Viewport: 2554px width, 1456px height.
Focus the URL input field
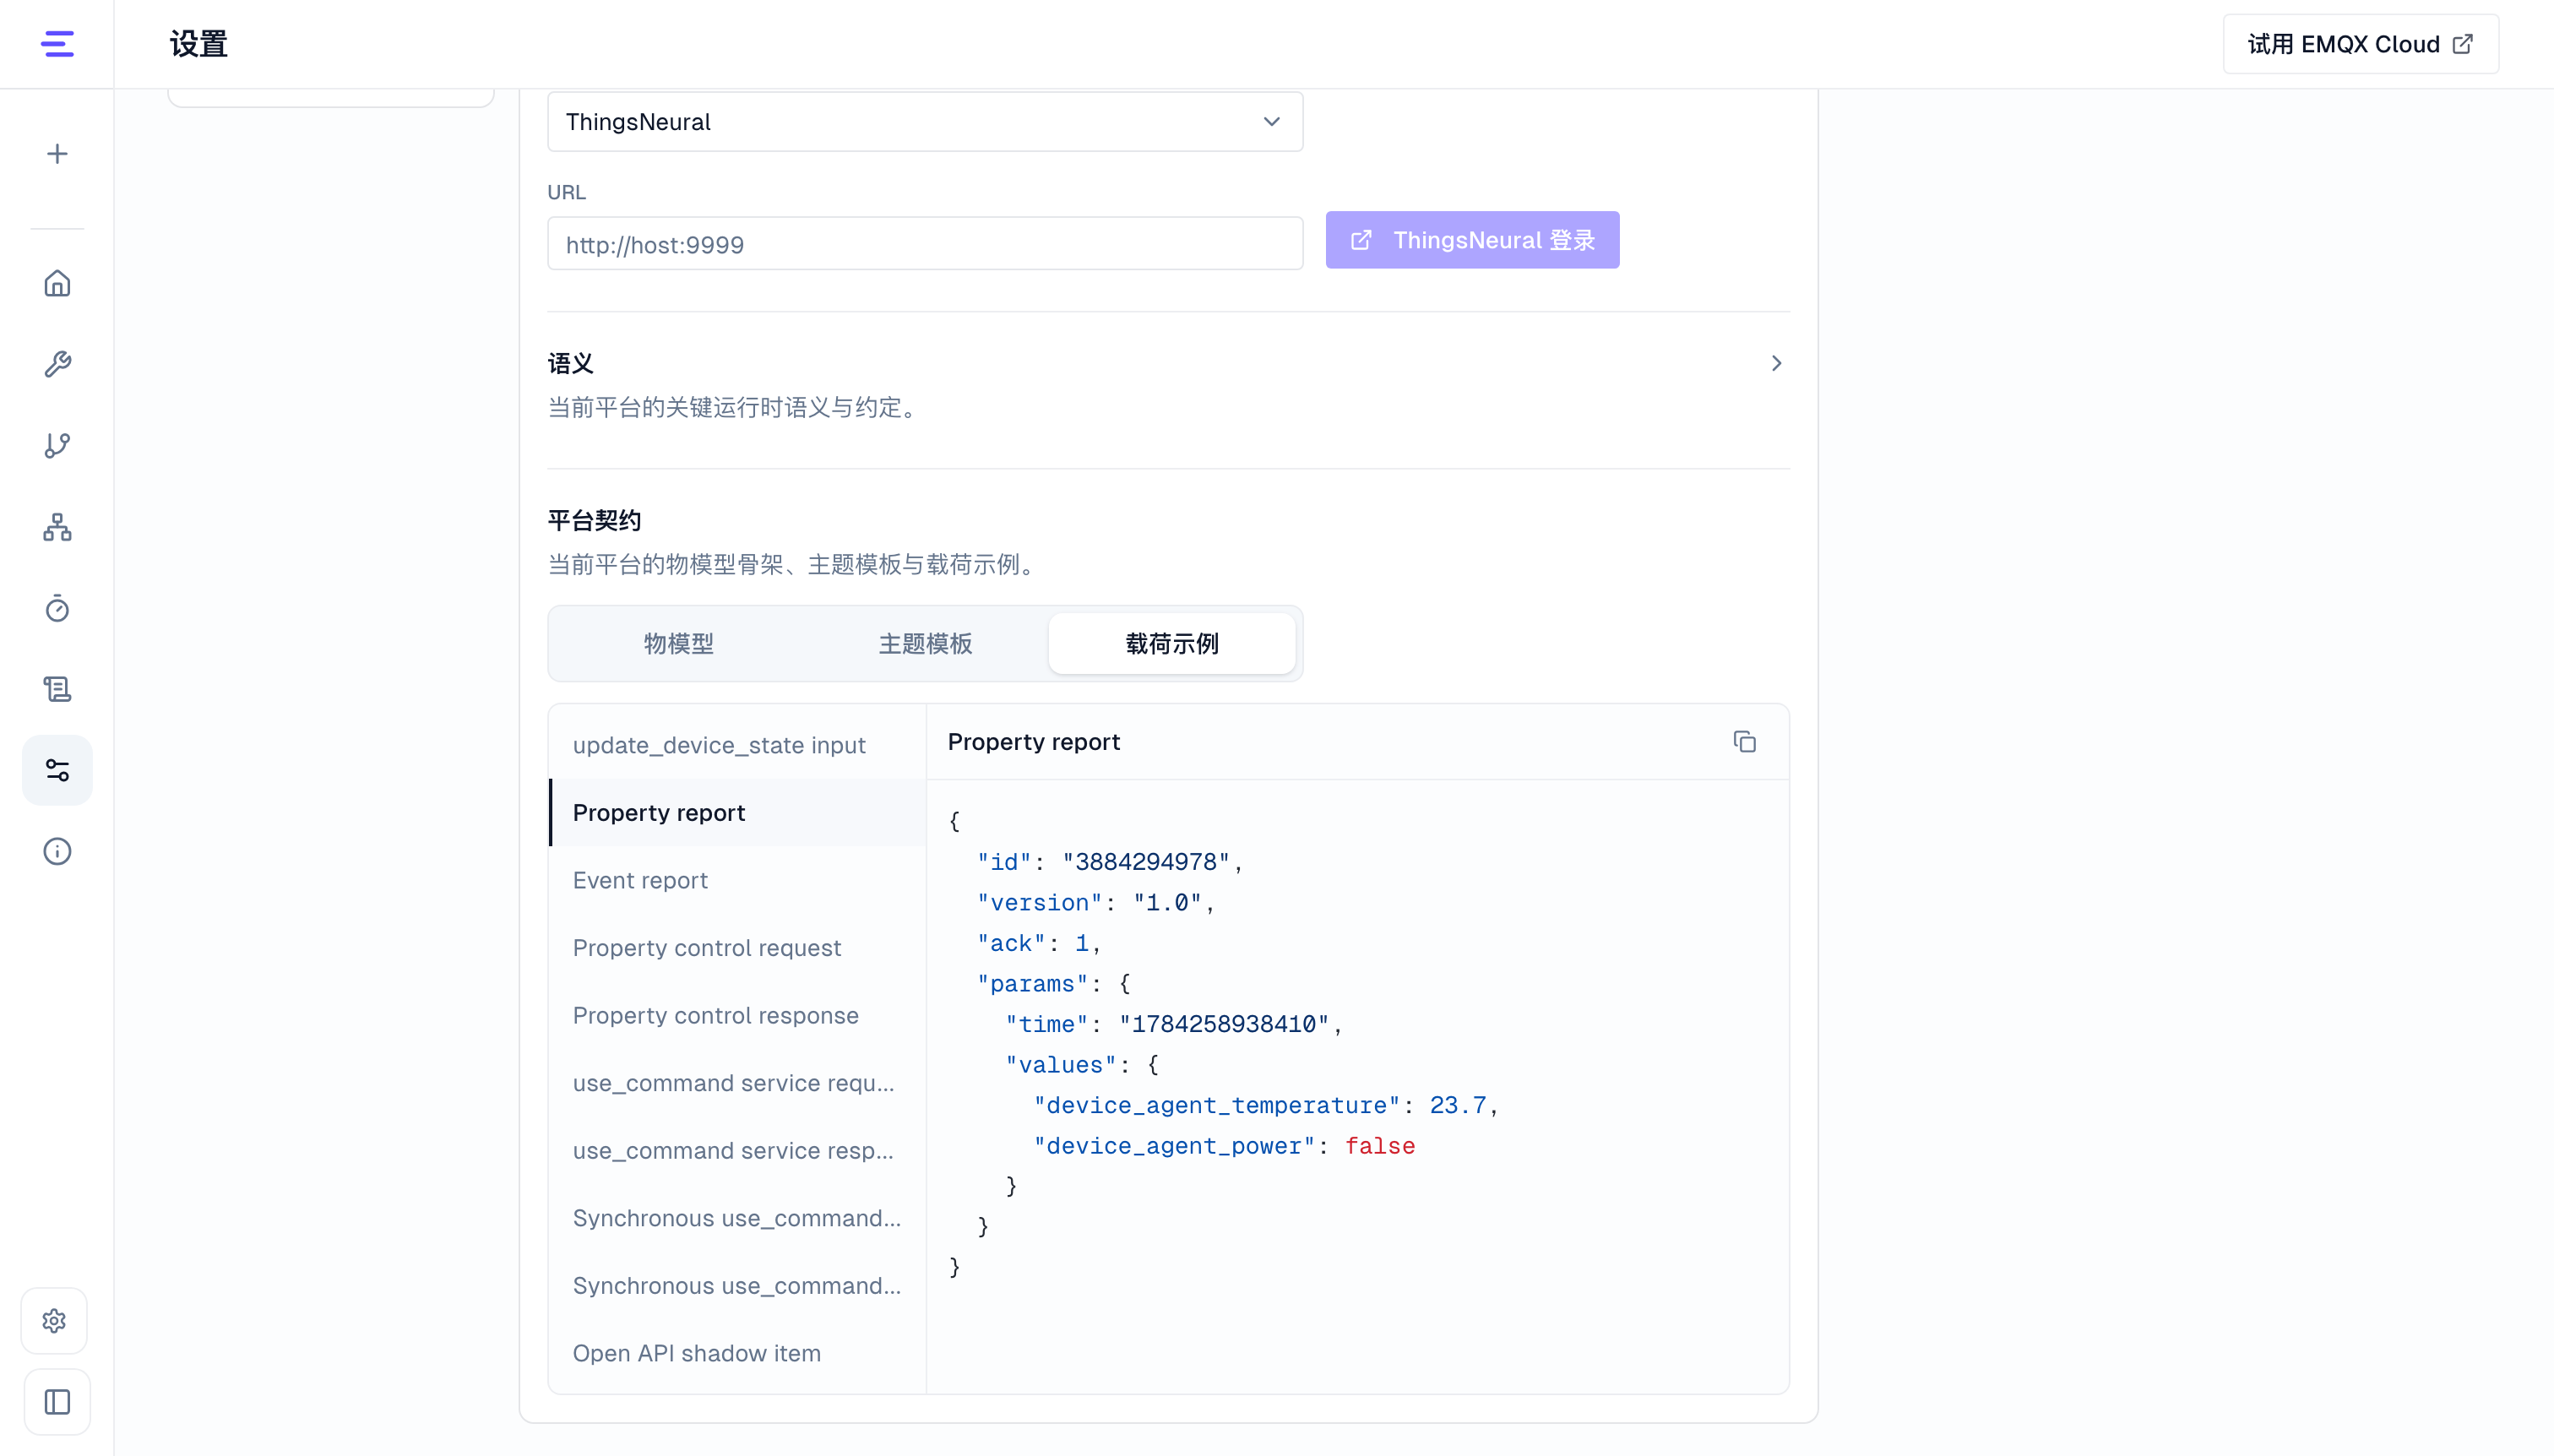pyautogui.click(x=925, y=244)
